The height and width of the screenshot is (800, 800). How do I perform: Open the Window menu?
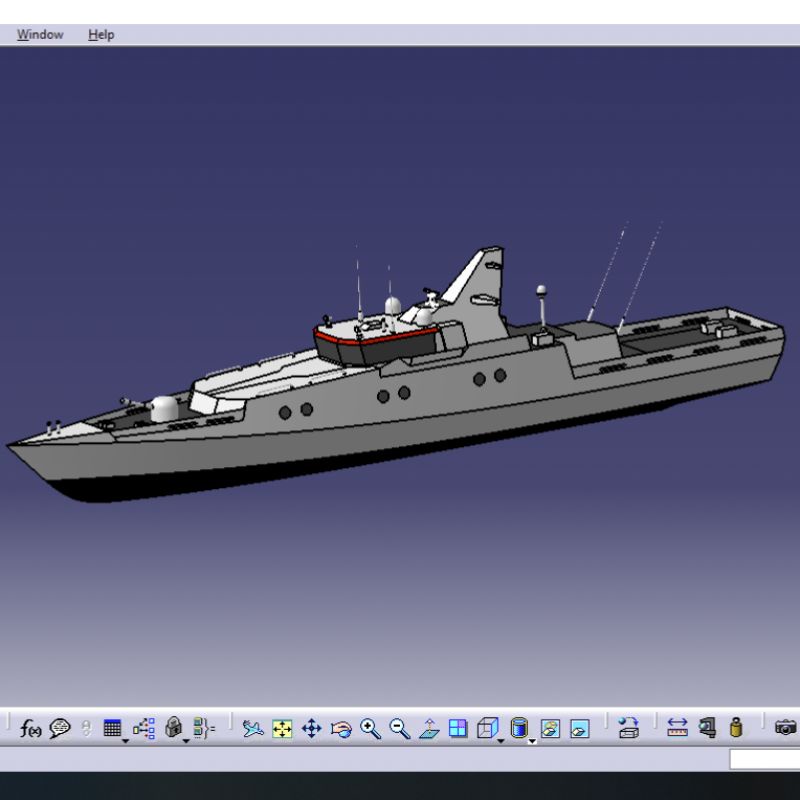(40, 33)
